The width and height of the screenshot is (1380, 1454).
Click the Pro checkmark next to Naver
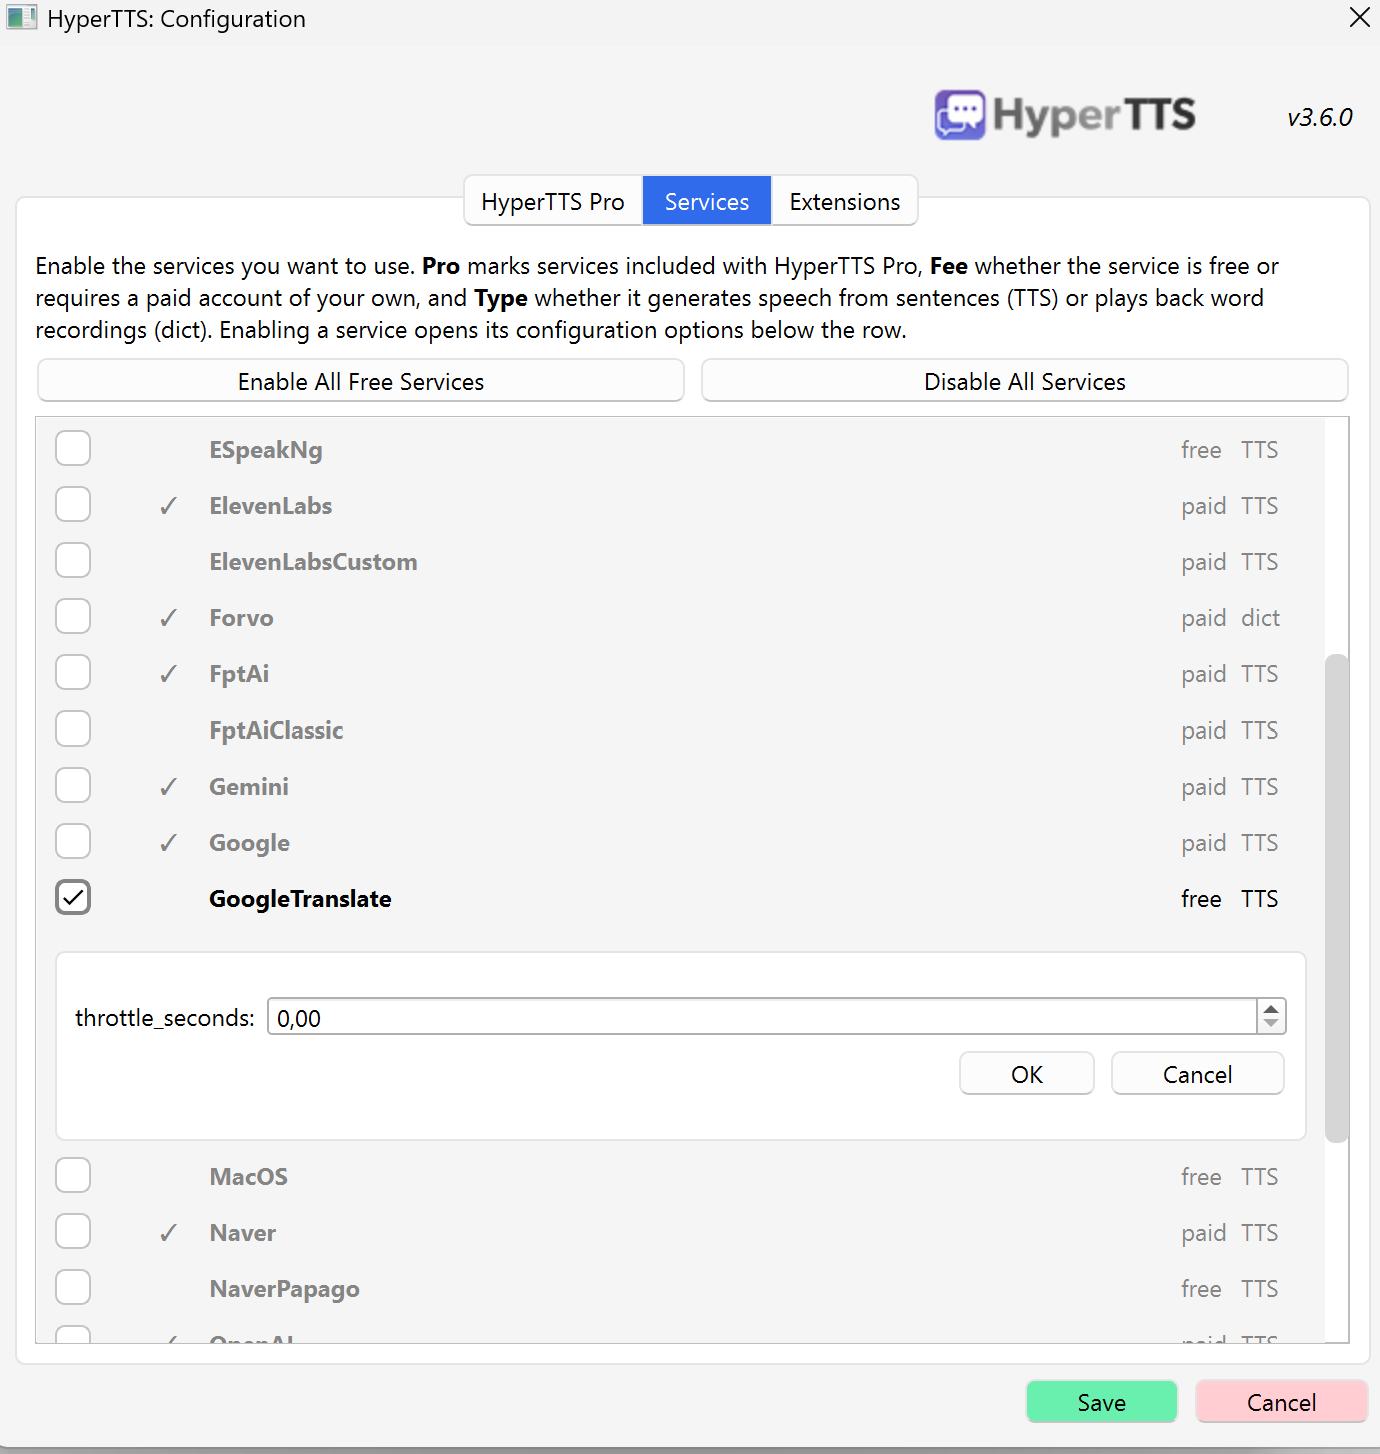[x=169, y=1233]
